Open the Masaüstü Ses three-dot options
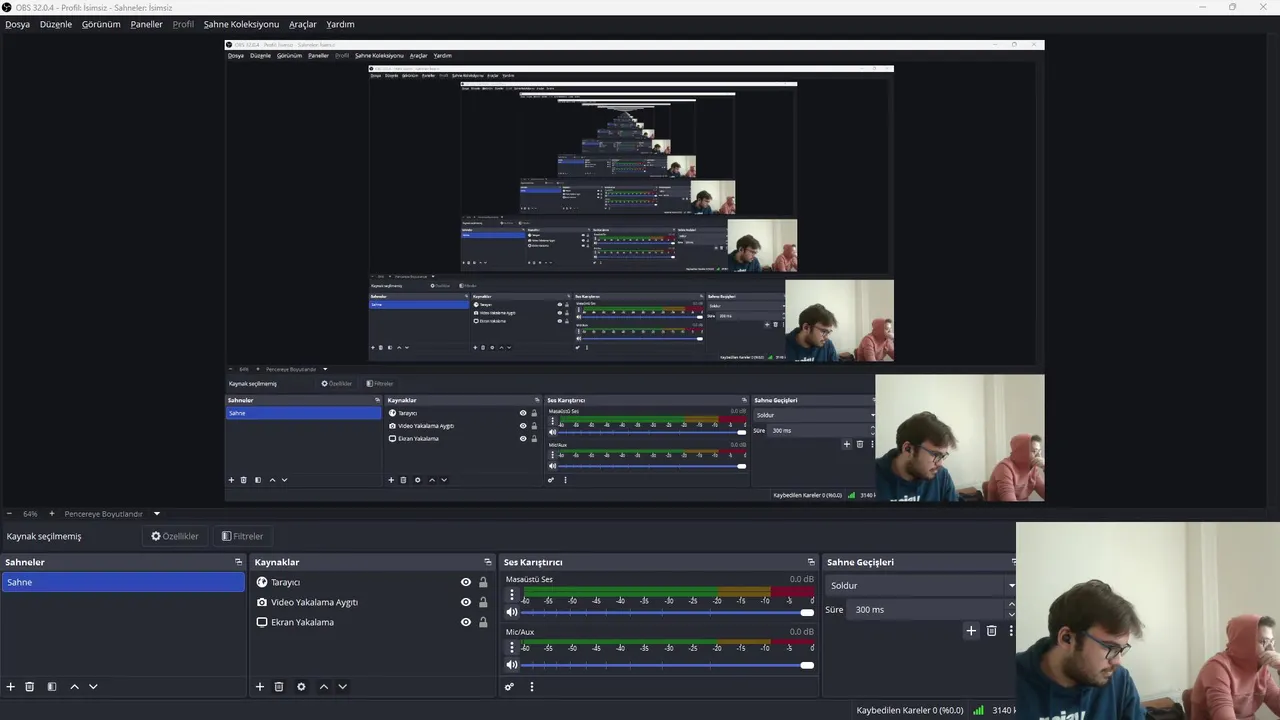The width and height of the screenshot is (1280, 720). [512, 595]
